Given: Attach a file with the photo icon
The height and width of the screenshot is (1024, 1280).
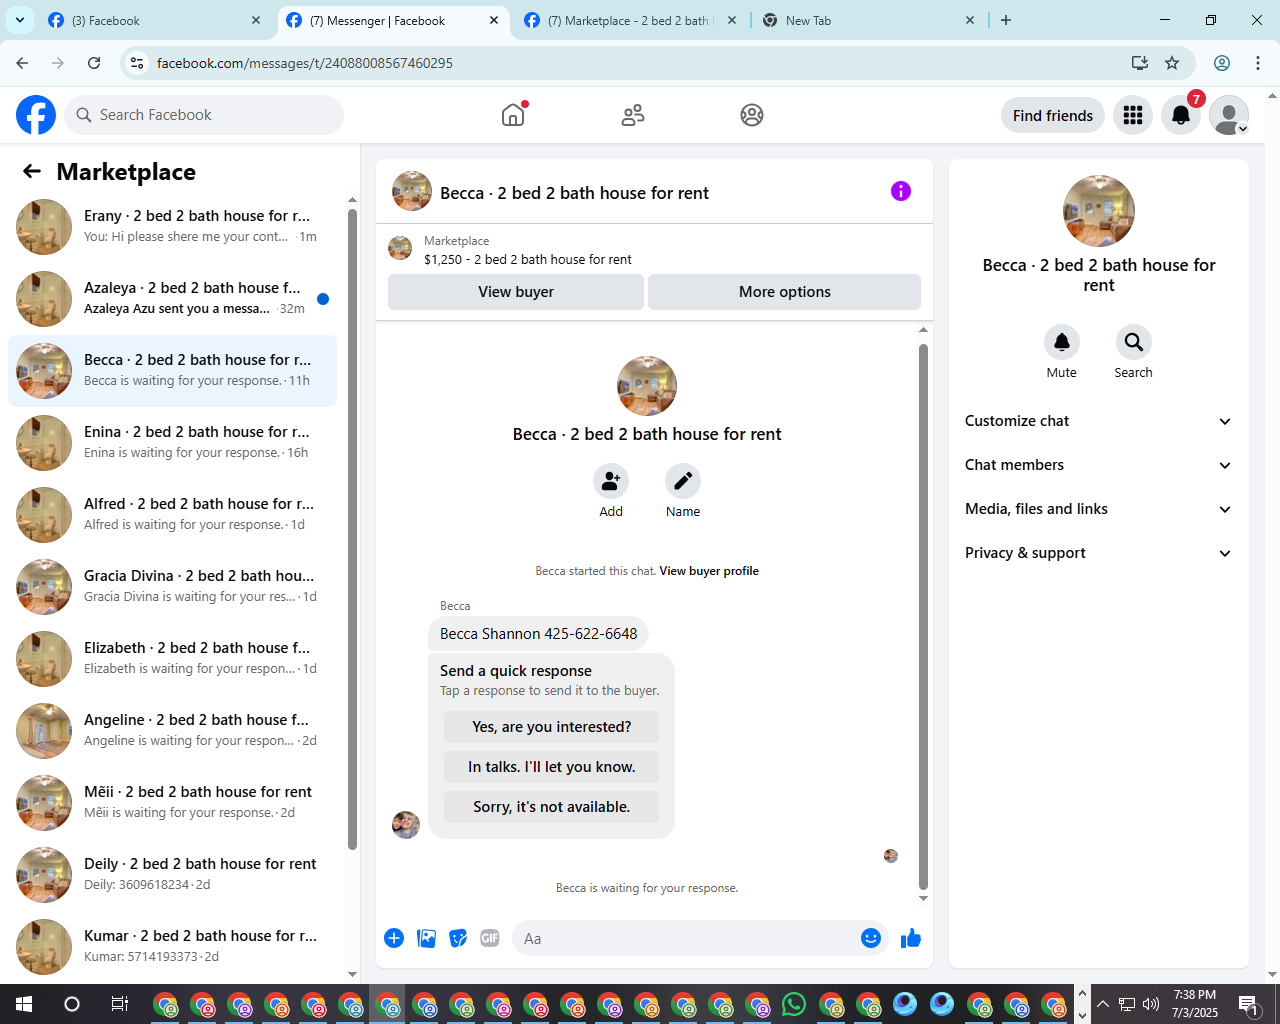Looking at the screenshot, I should 426,938.
